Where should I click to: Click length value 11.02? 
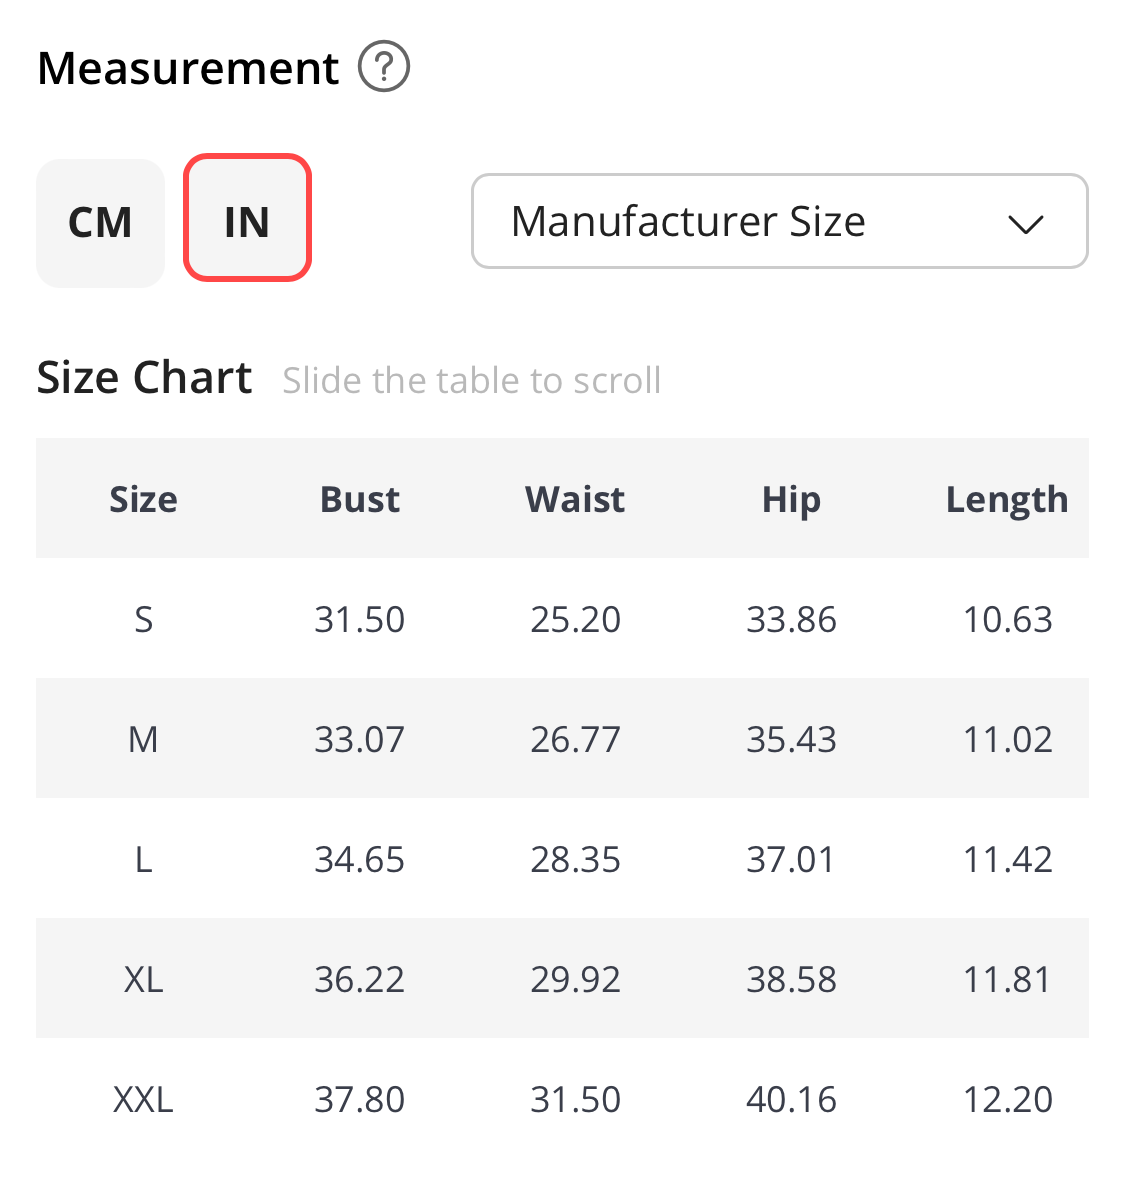coord(1007,739)
